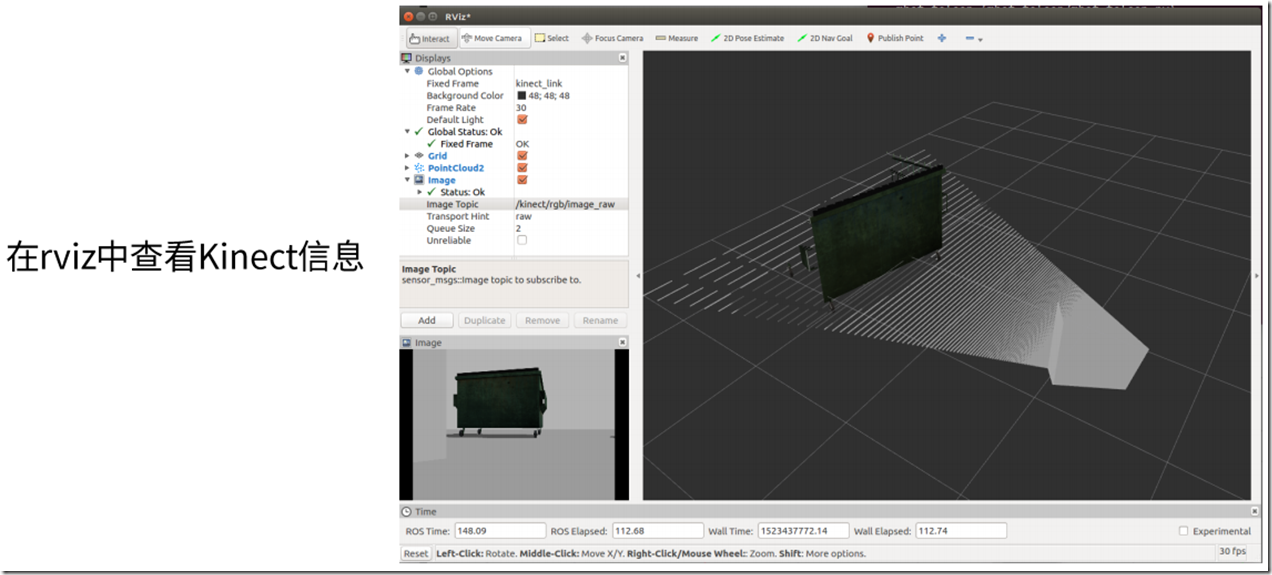Image resolution: width=1272 pixels, height=575 pixels.
Task: Pick the Measure tool
Action: point(676,39)
